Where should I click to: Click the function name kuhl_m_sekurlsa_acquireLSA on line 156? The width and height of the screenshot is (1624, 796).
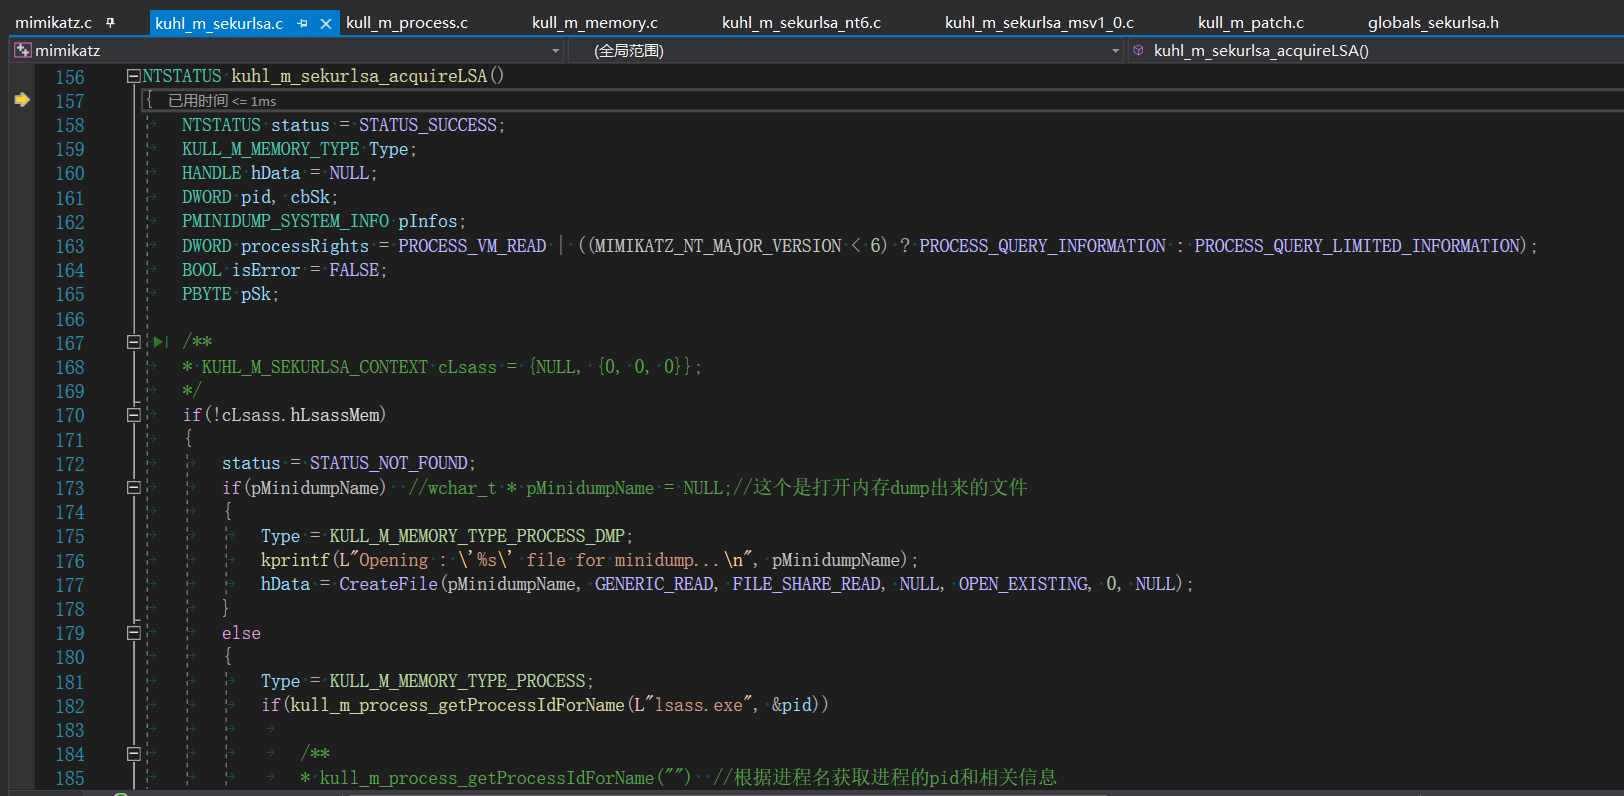tap(359, 76)
